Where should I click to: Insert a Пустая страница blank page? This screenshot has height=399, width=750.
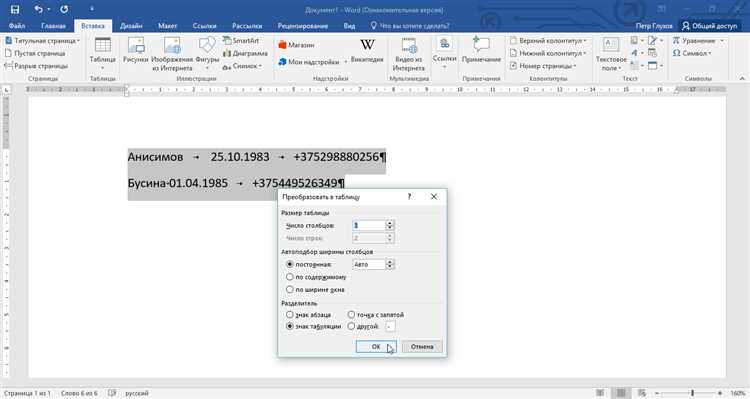[35, 54]
